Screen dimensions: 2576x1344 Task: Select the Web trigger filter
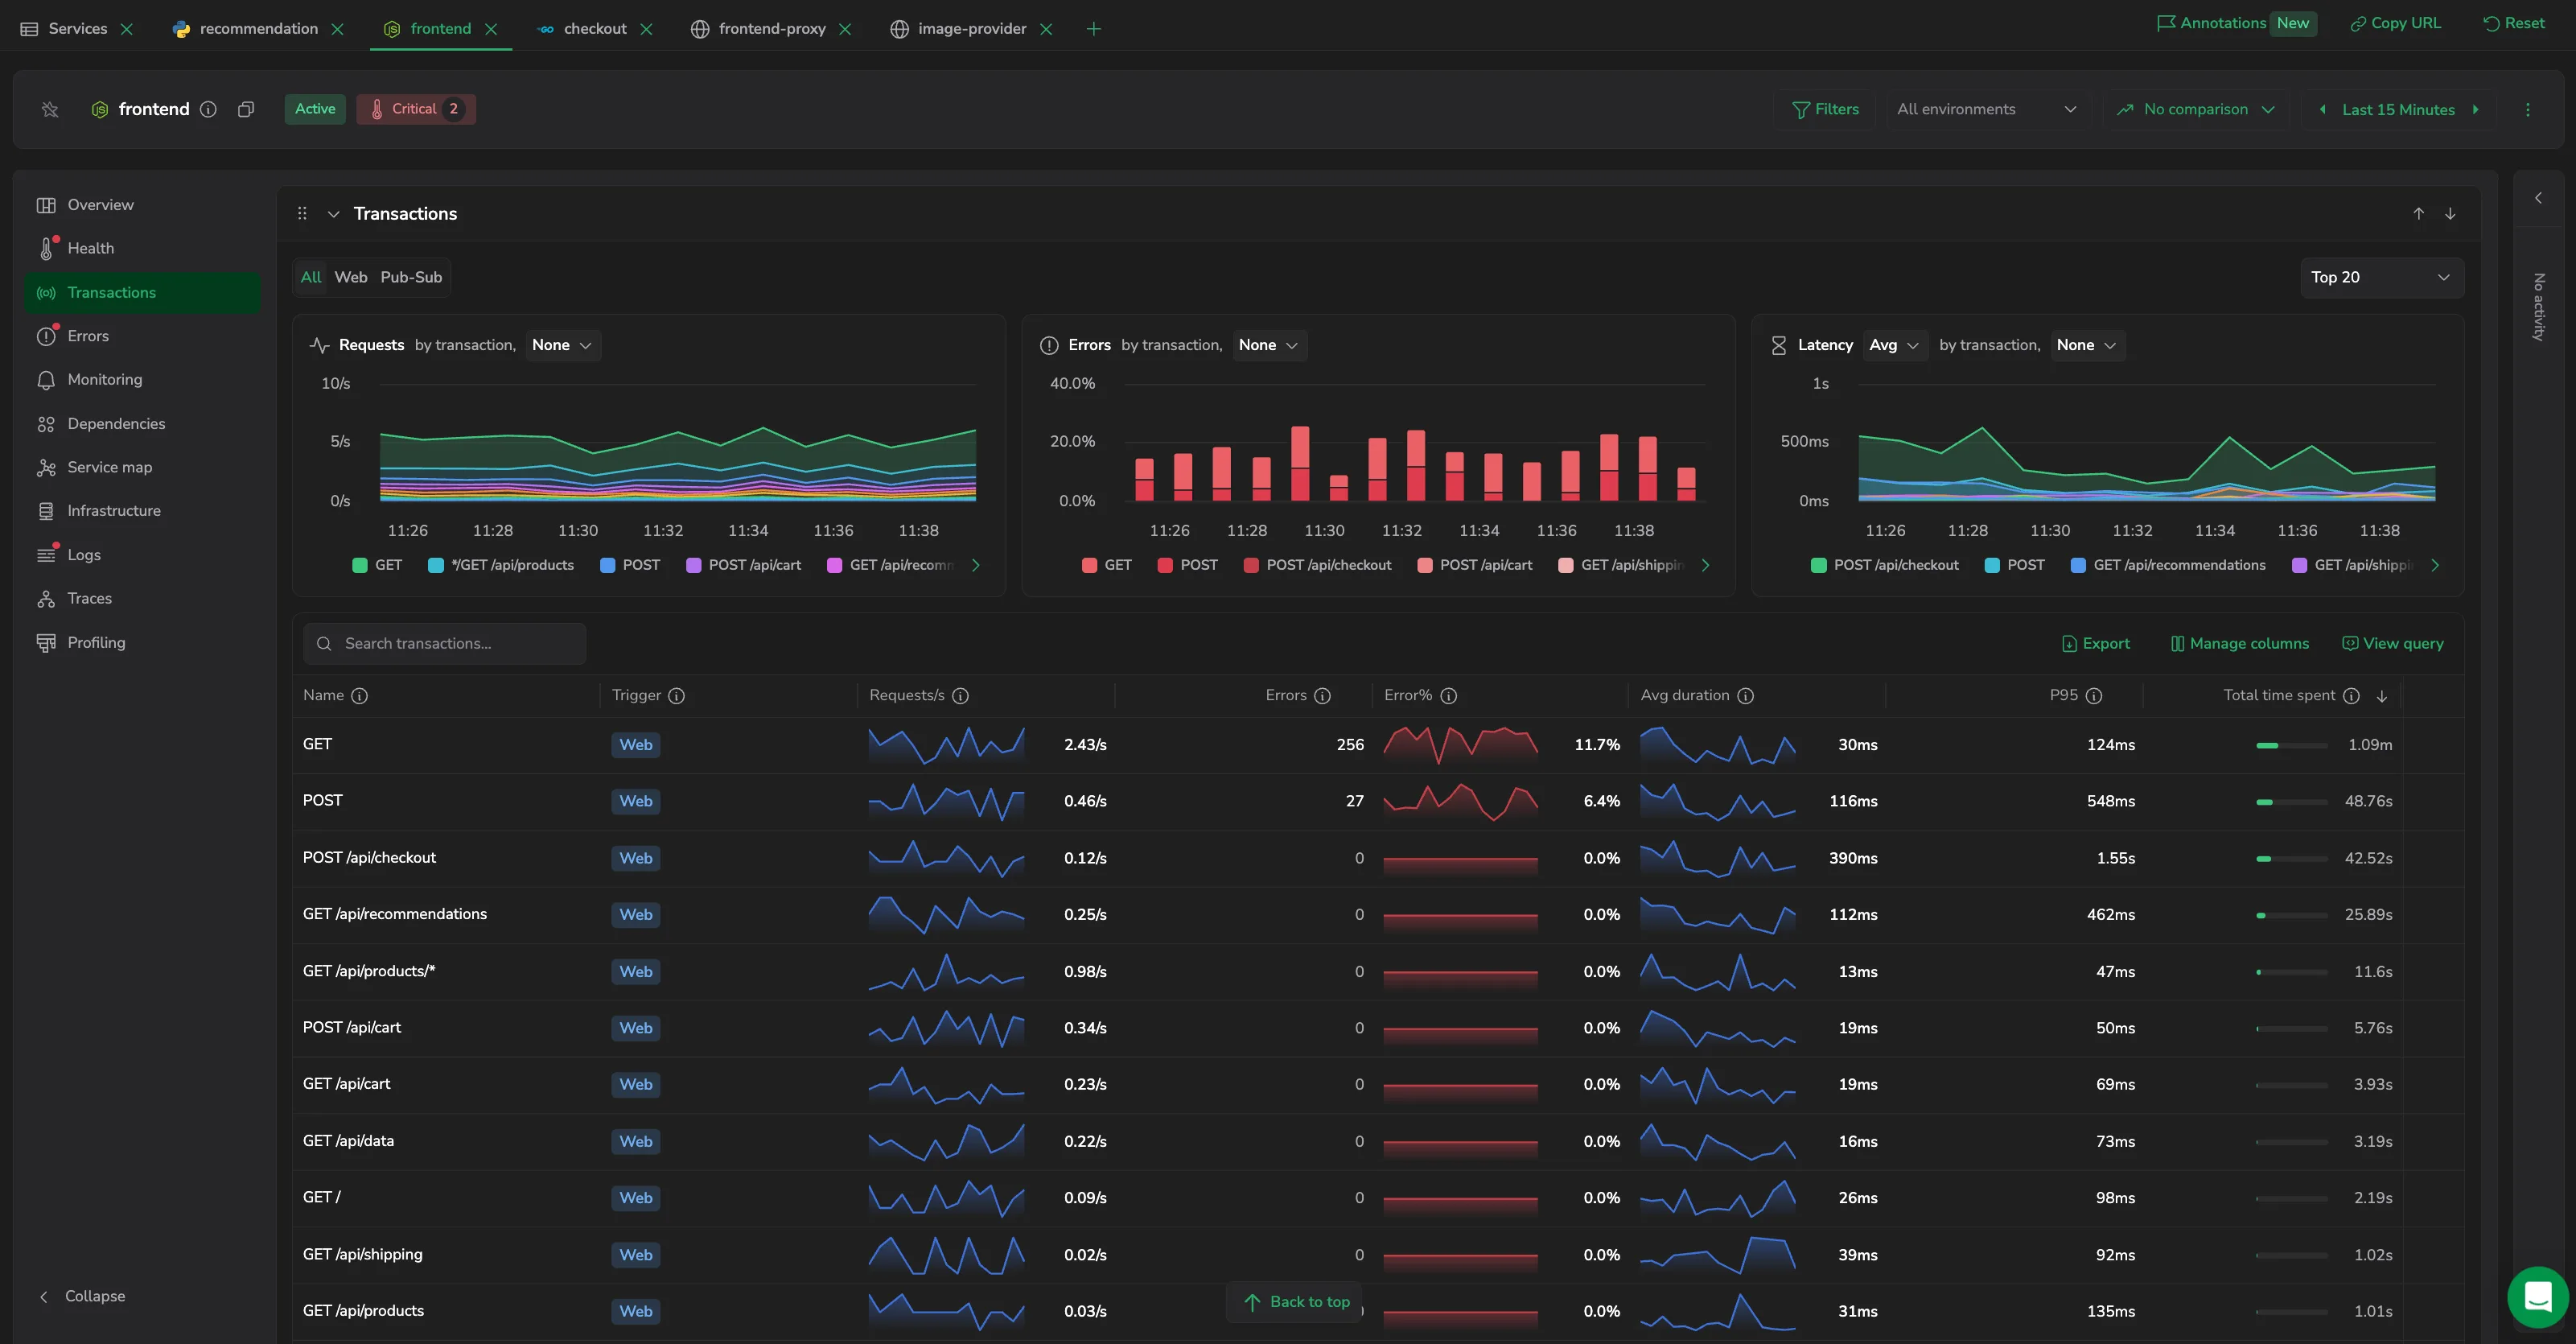351,277
